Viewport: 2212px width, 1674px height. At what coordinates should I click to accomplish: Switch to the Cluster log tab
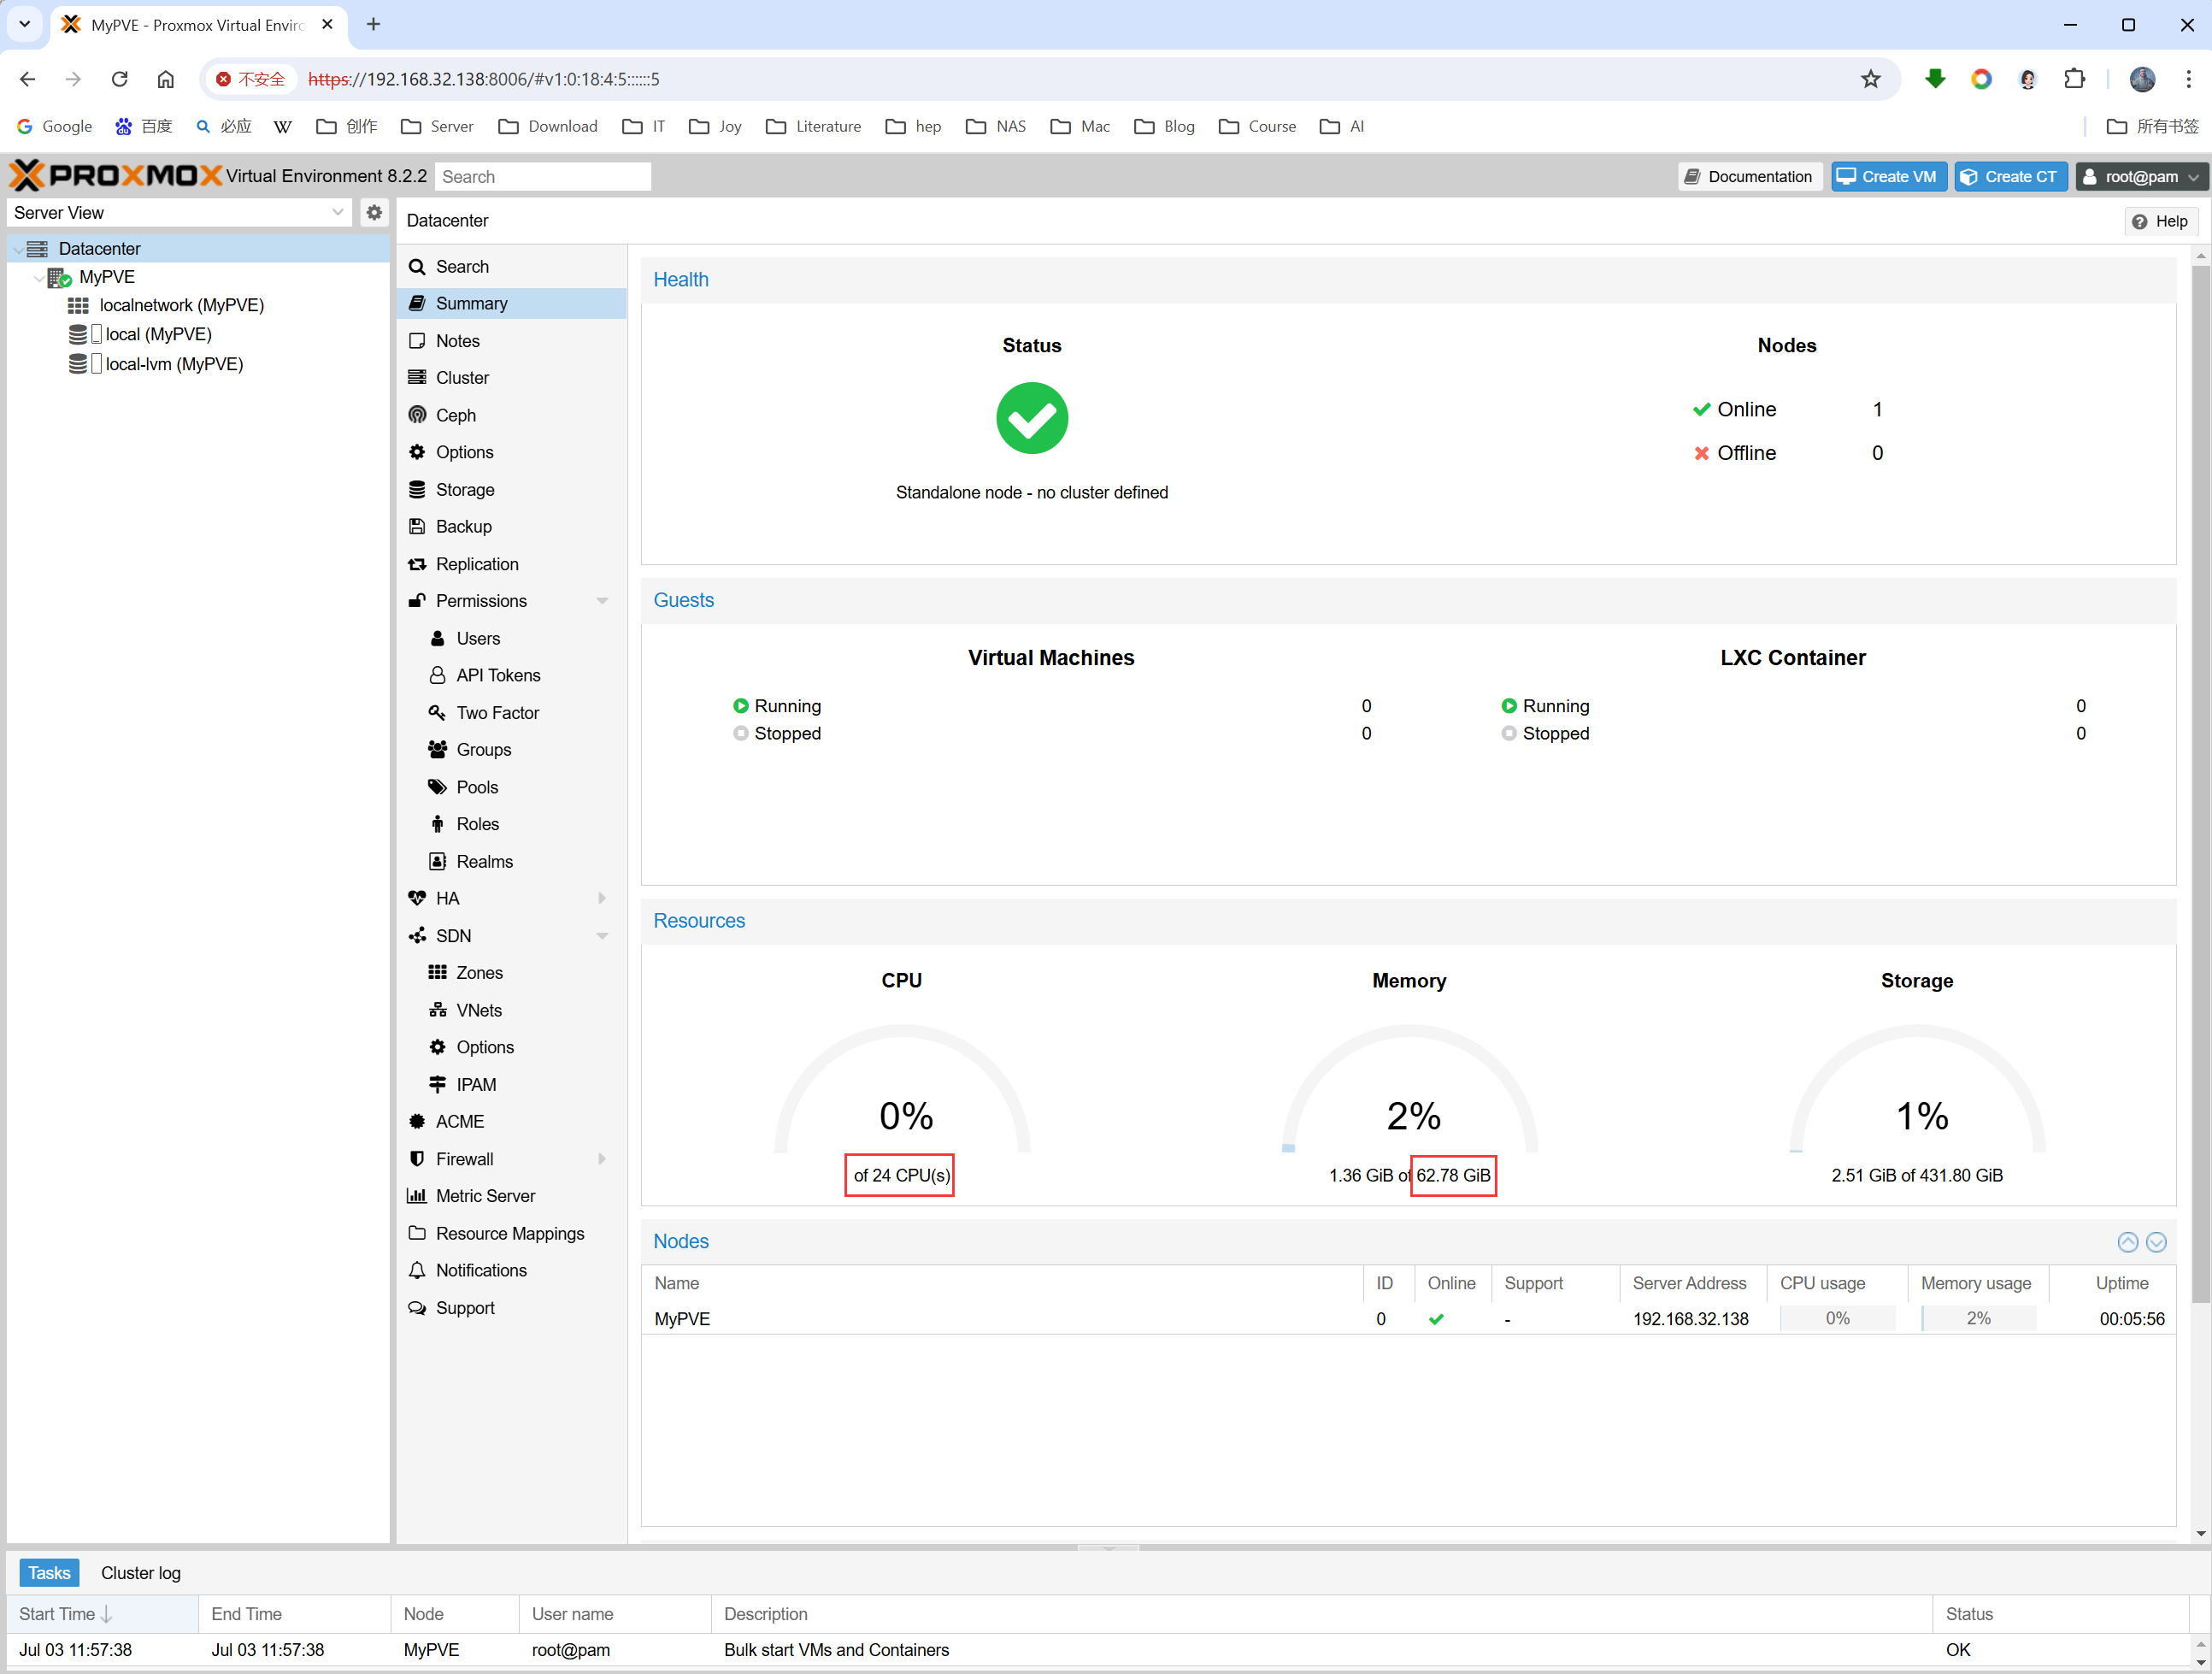click(141, 1573)
